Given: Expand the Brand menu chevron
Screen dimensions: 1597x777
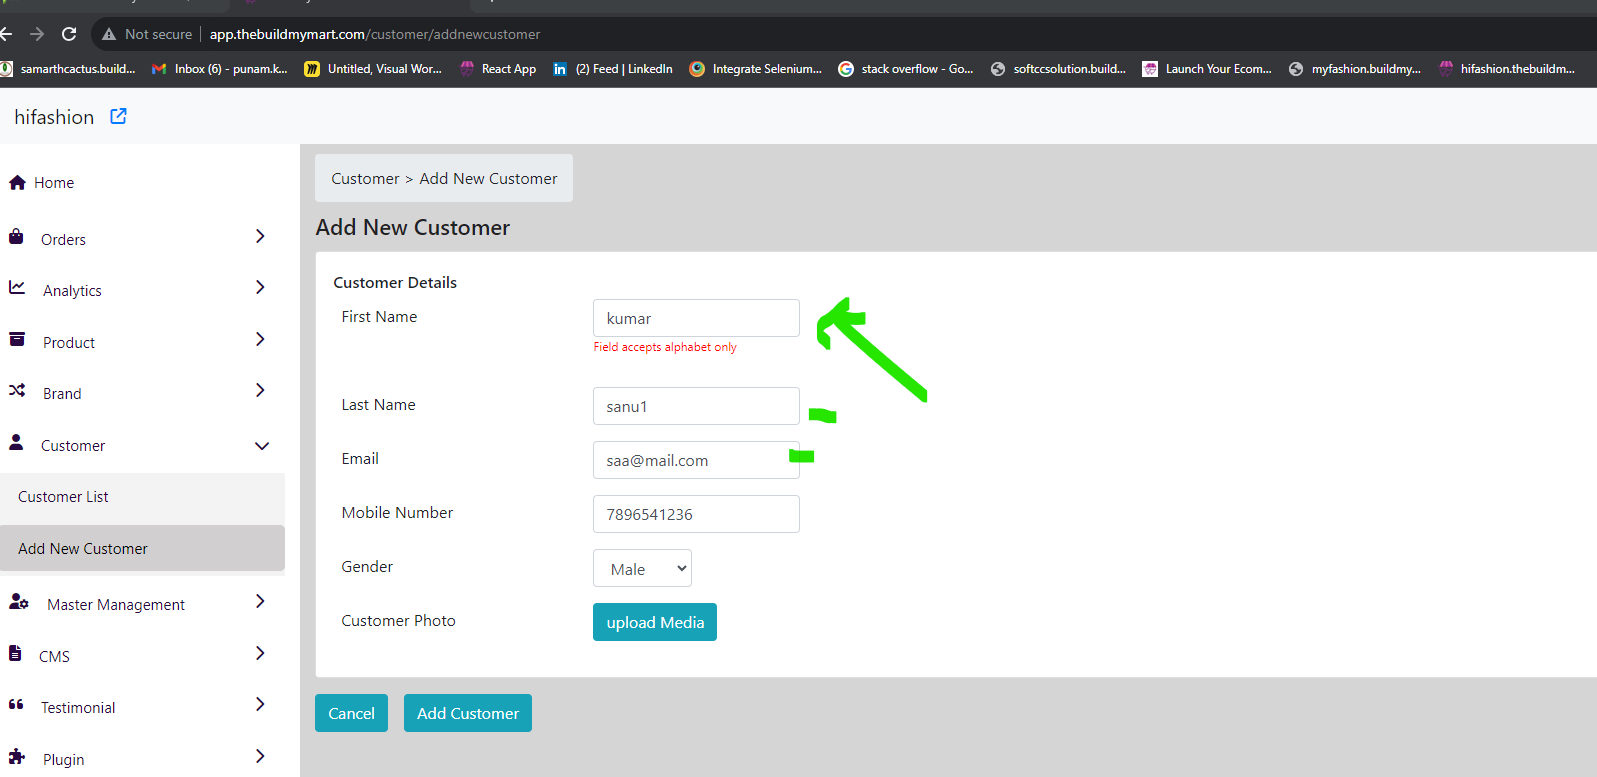Looking at the screenshot, I should [x=260, y=390].
